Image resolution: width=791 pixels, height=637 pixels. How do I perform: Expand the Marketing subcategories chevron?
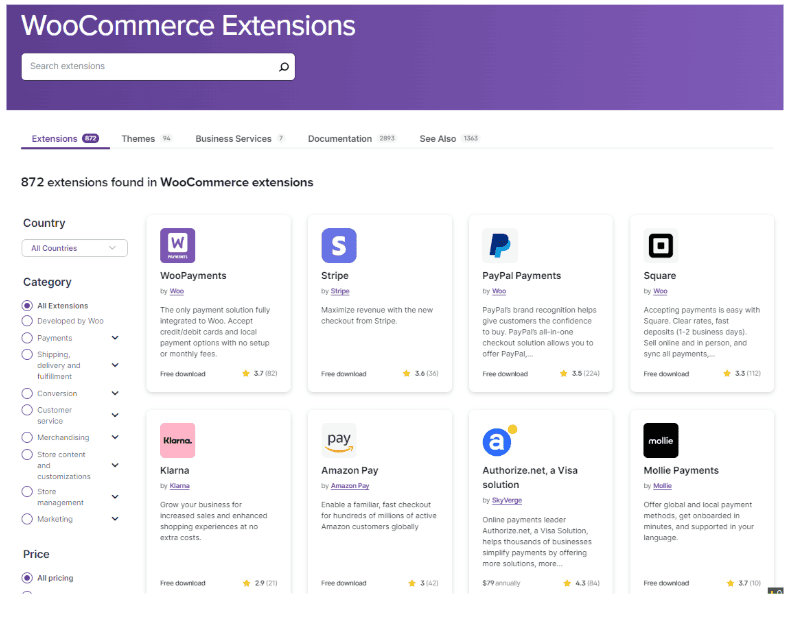click(115, 518)
